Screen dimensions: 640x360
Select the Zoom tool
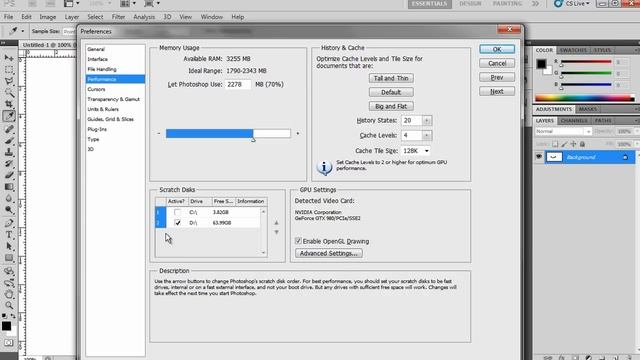(x=9, y=305)
